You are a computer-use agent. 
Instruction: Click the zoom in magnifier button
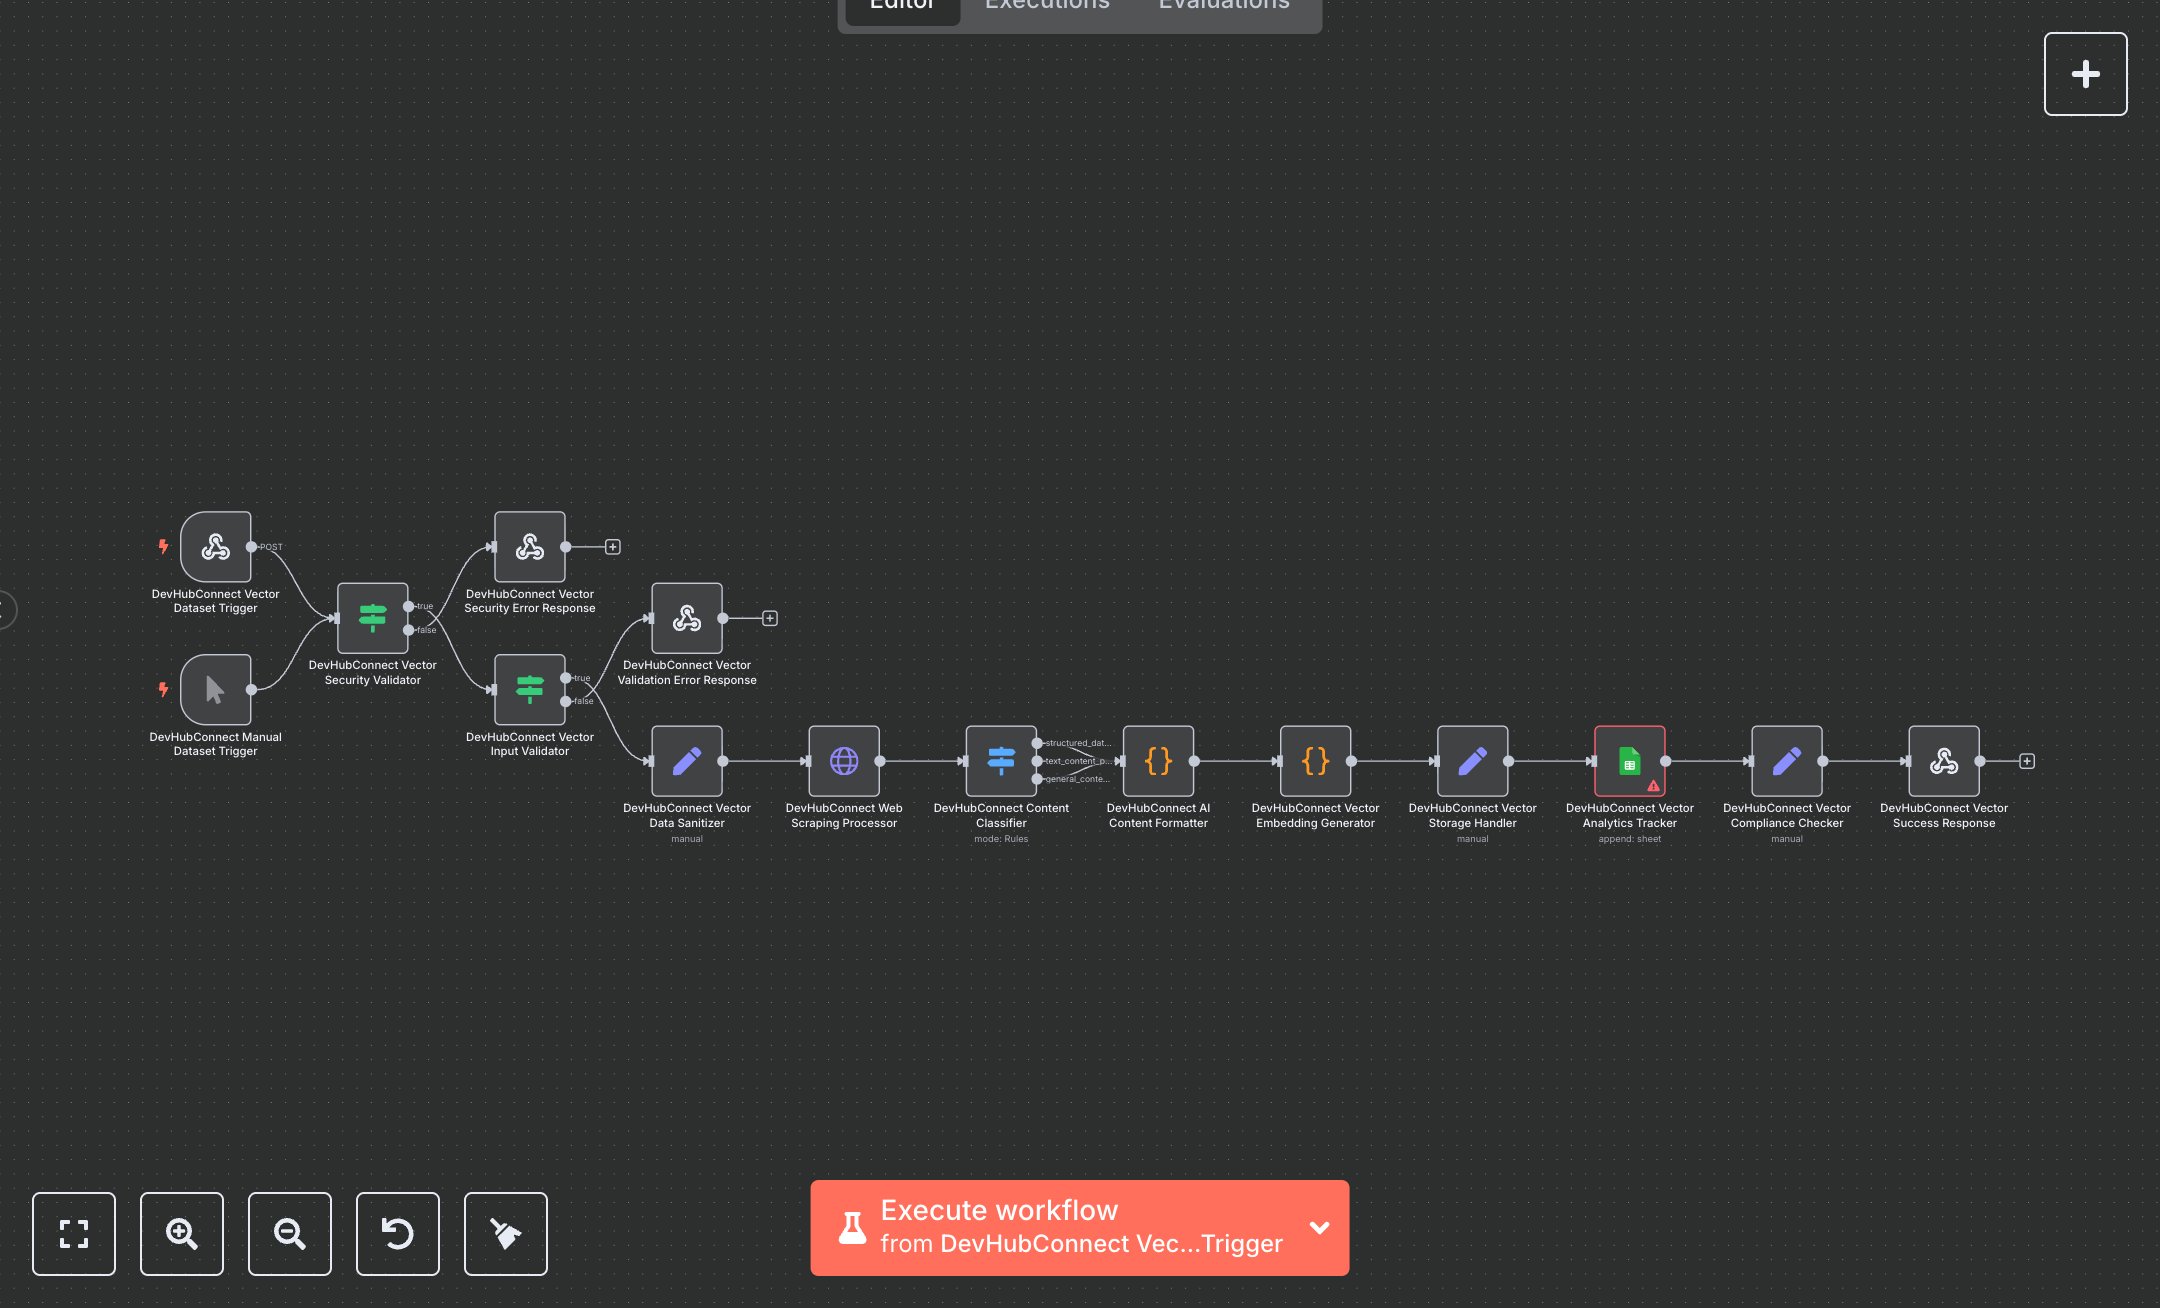point(182,1234)
